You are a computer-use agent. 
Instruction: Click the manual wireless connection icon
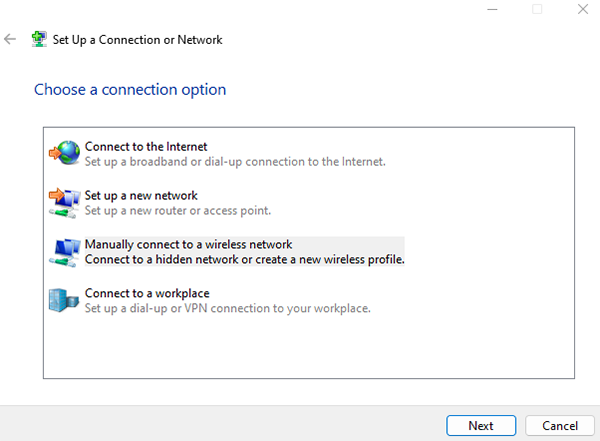[64, 251]
